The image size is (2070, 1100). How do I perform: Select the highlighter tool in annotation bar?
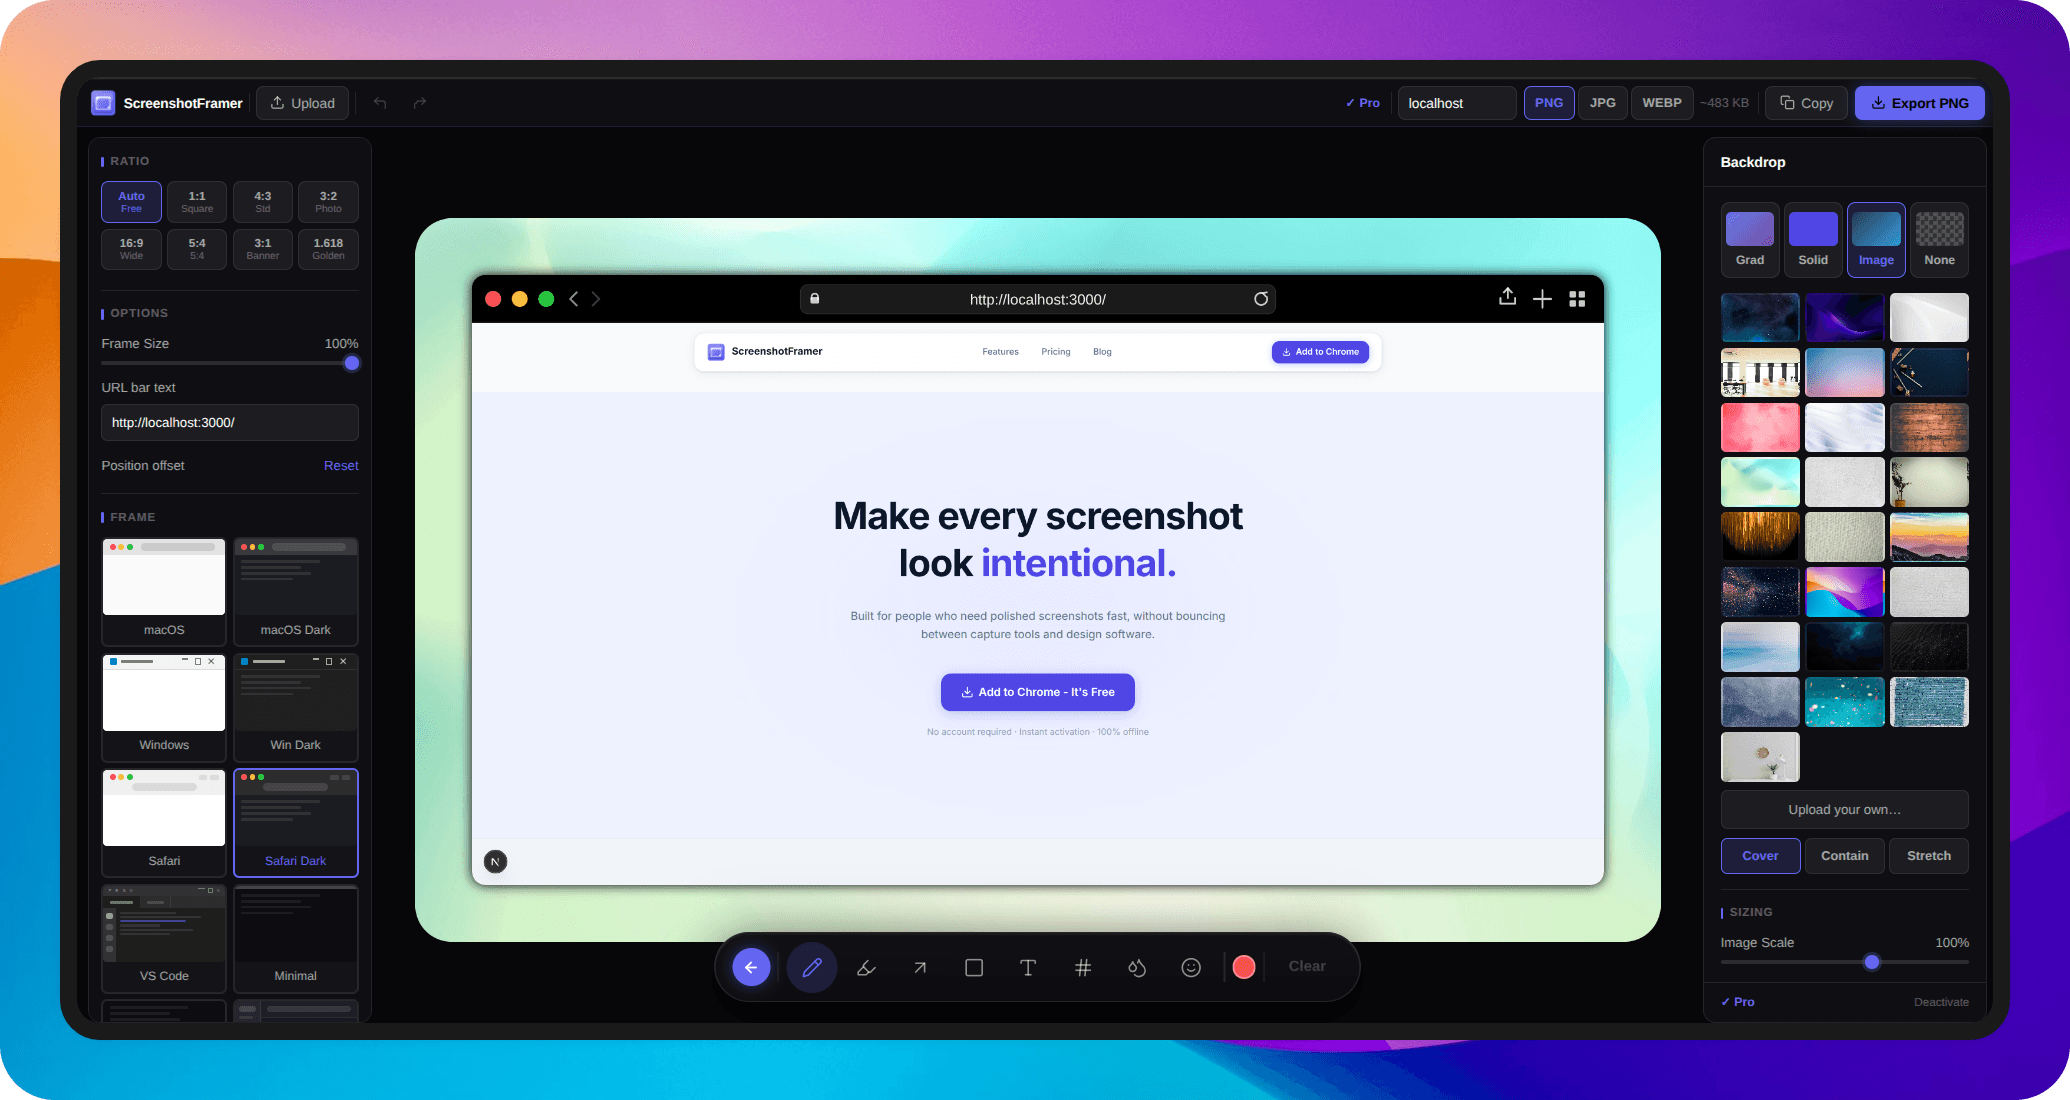tap(866, 967)
